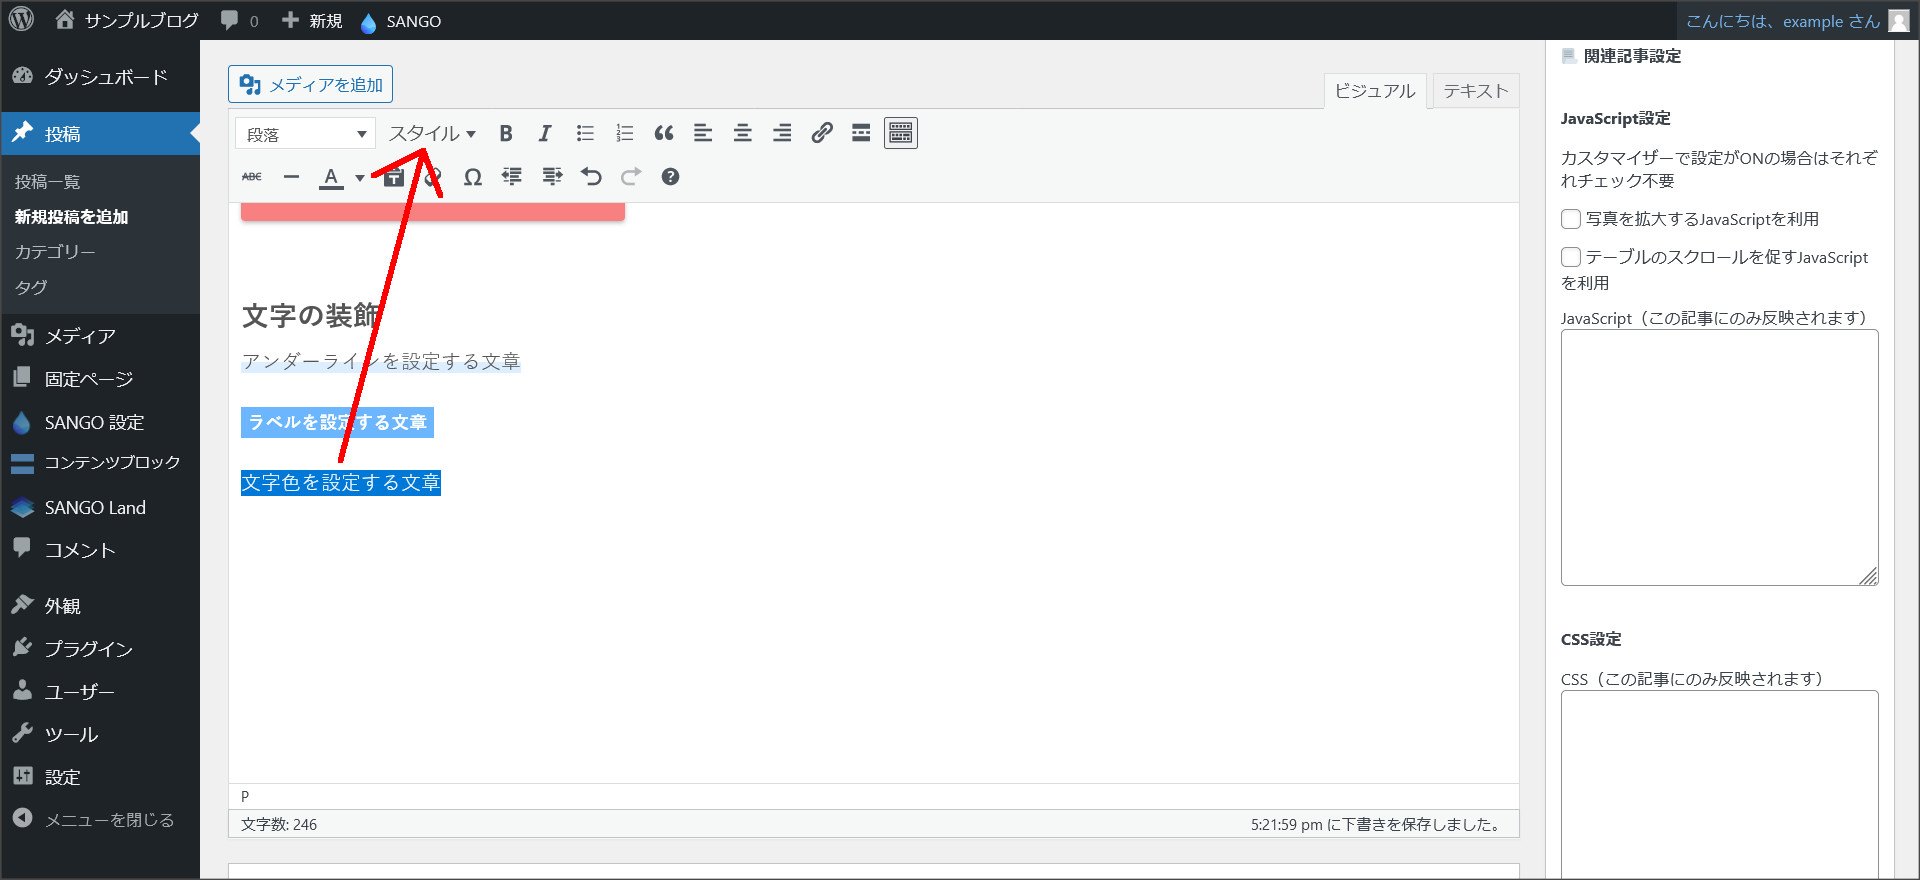The image size is (1920, 880).
Task: Open the 段落 paragraph format dropdown
Action: tap(305, 134)
